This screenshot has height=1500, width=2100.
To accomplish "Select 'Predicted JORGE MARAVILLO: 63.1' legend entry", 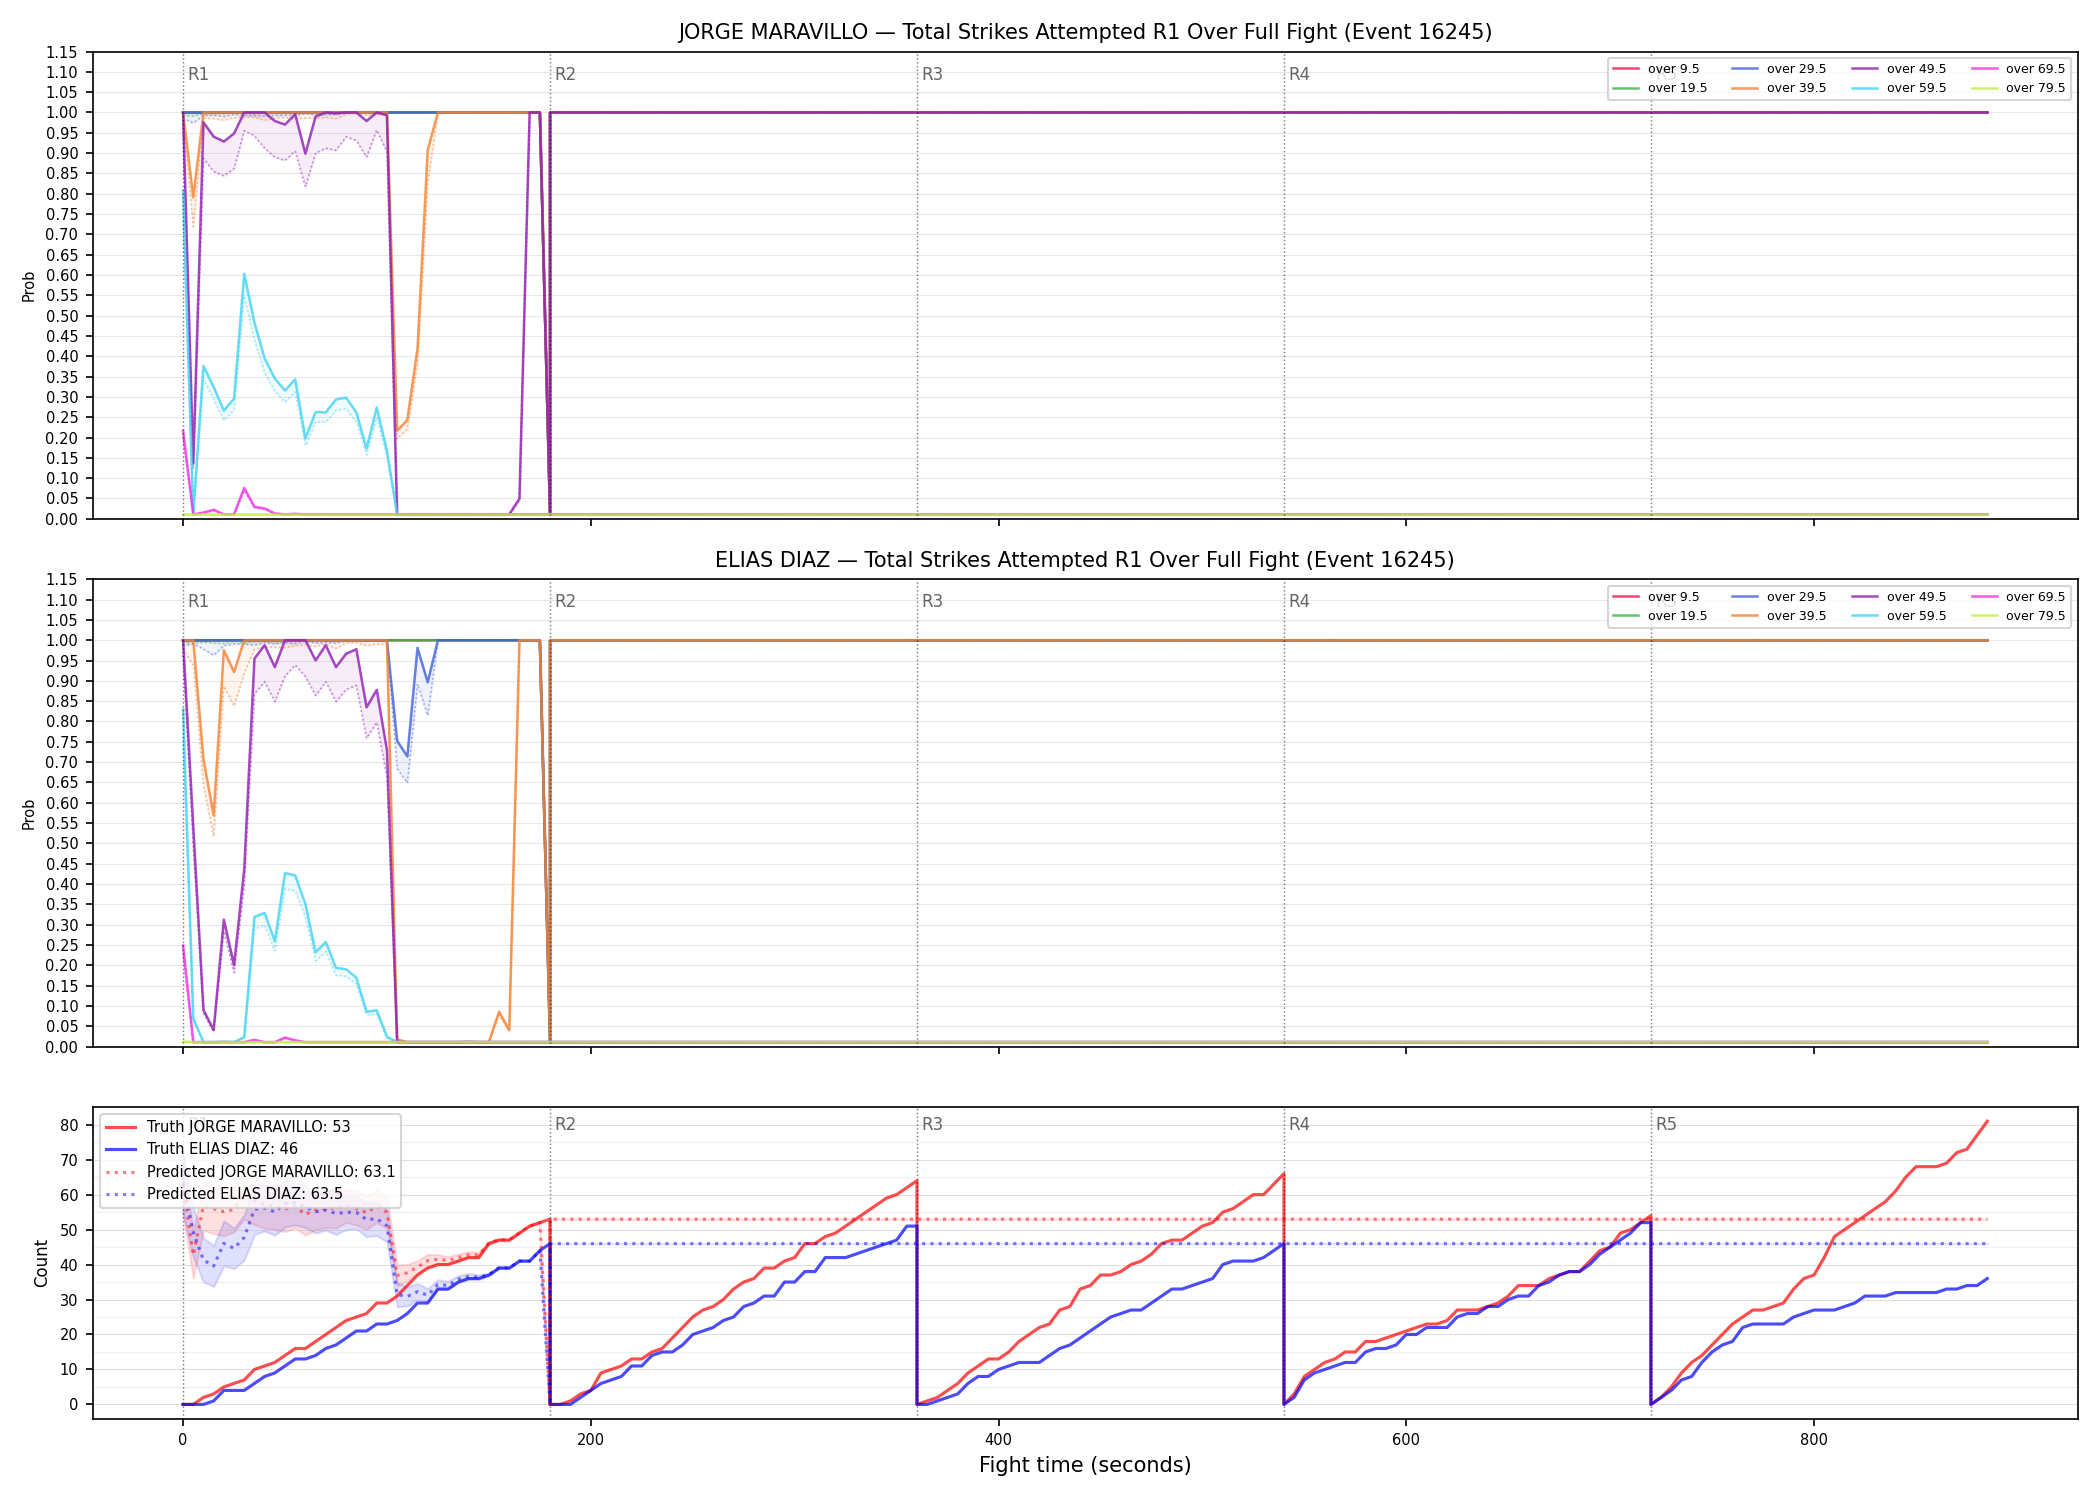I will (x=251, y=1171).
